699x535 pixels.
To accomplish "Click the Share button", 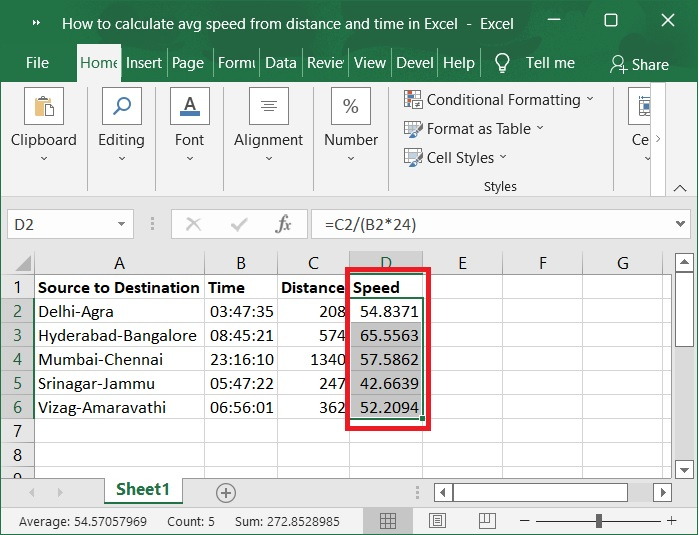I will [639, 64].
